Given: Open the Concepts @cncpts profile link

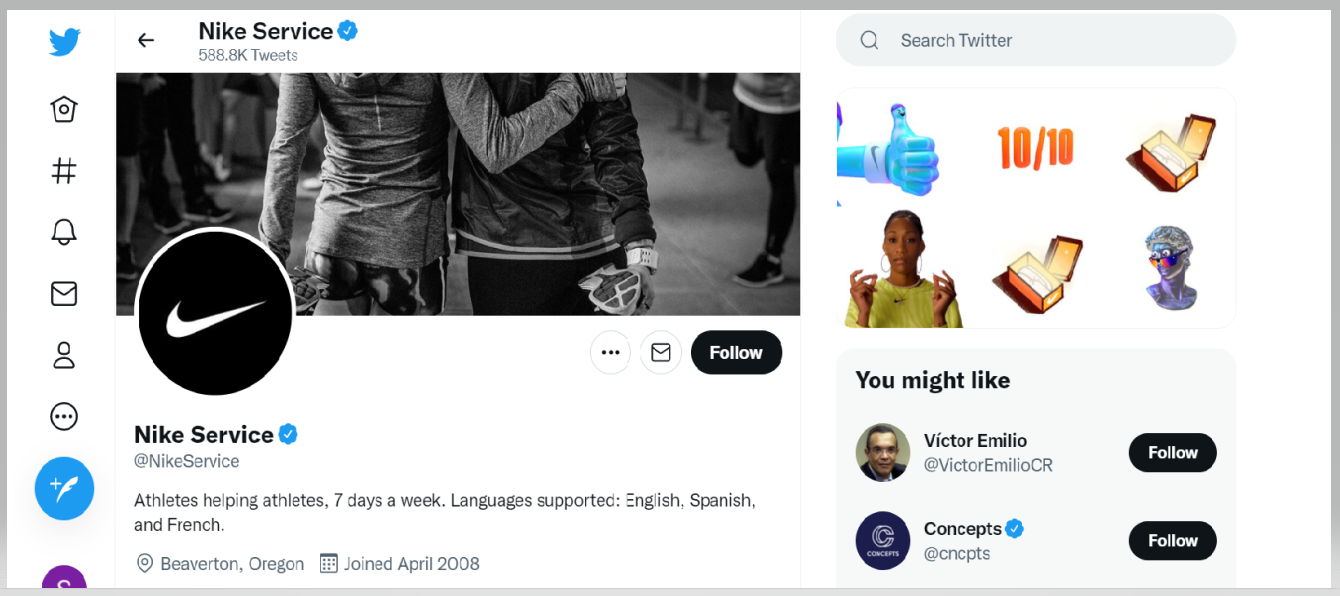Looking at the screenshot, I should click(x=957, y=553).
